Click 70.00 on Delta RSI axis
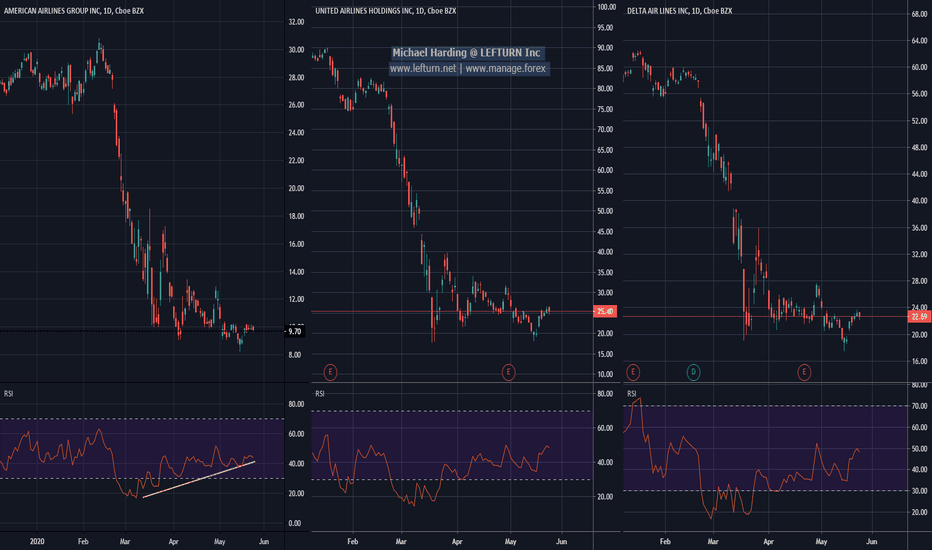 click(920, 406)
